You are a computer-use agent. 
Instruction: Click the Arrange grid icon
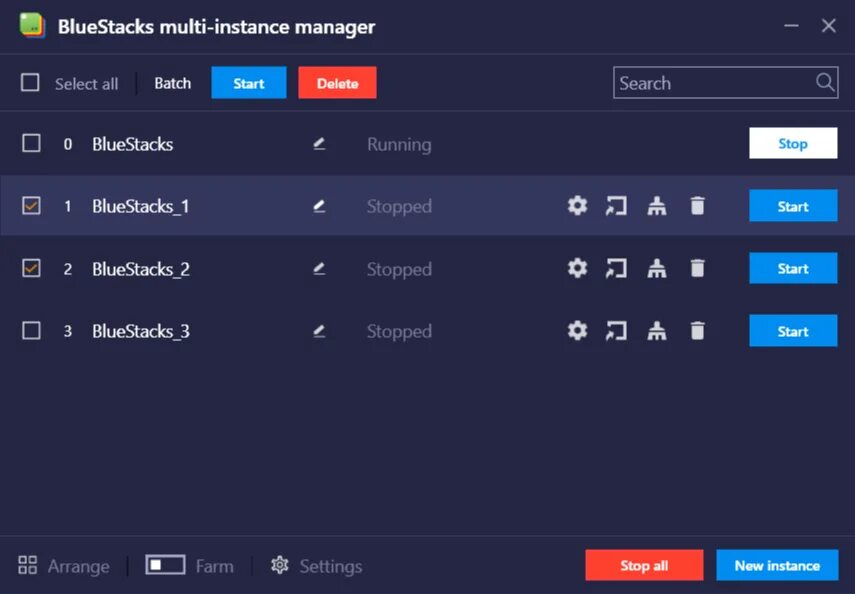click(27, 565)
